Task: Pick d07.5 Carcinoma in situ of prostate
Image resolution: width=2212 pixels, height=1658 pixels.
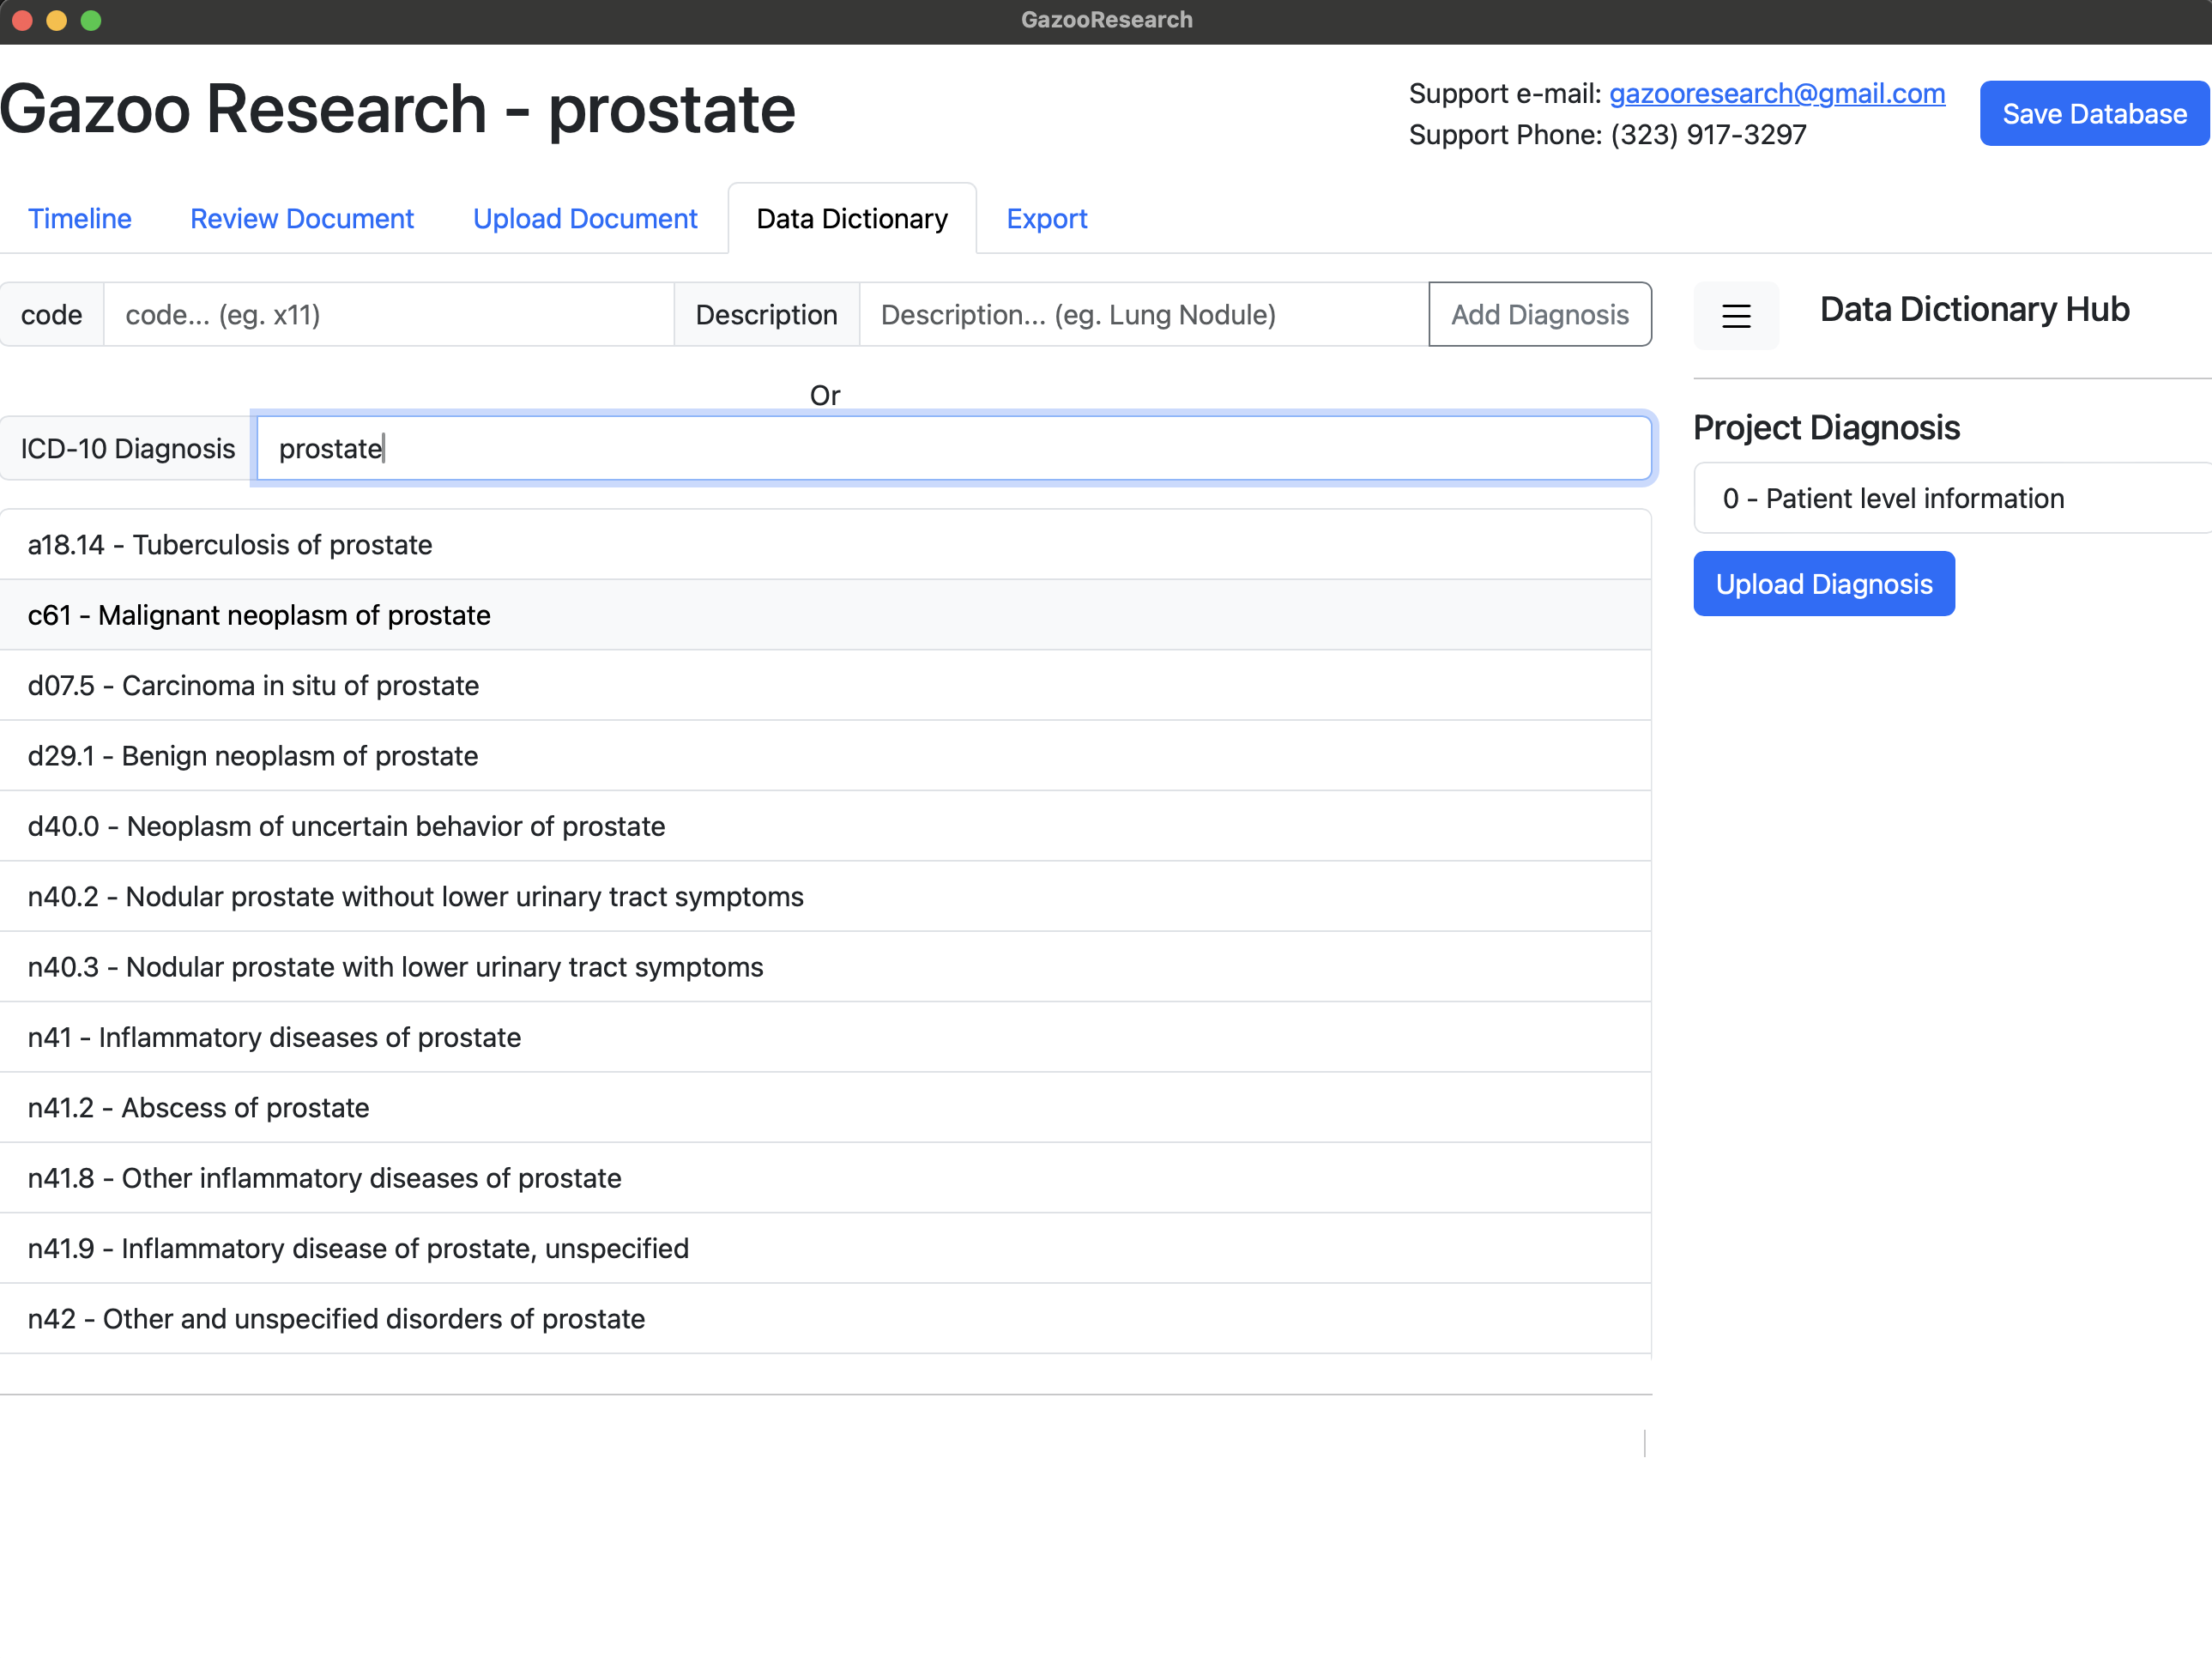Action: tap(253, 686)
